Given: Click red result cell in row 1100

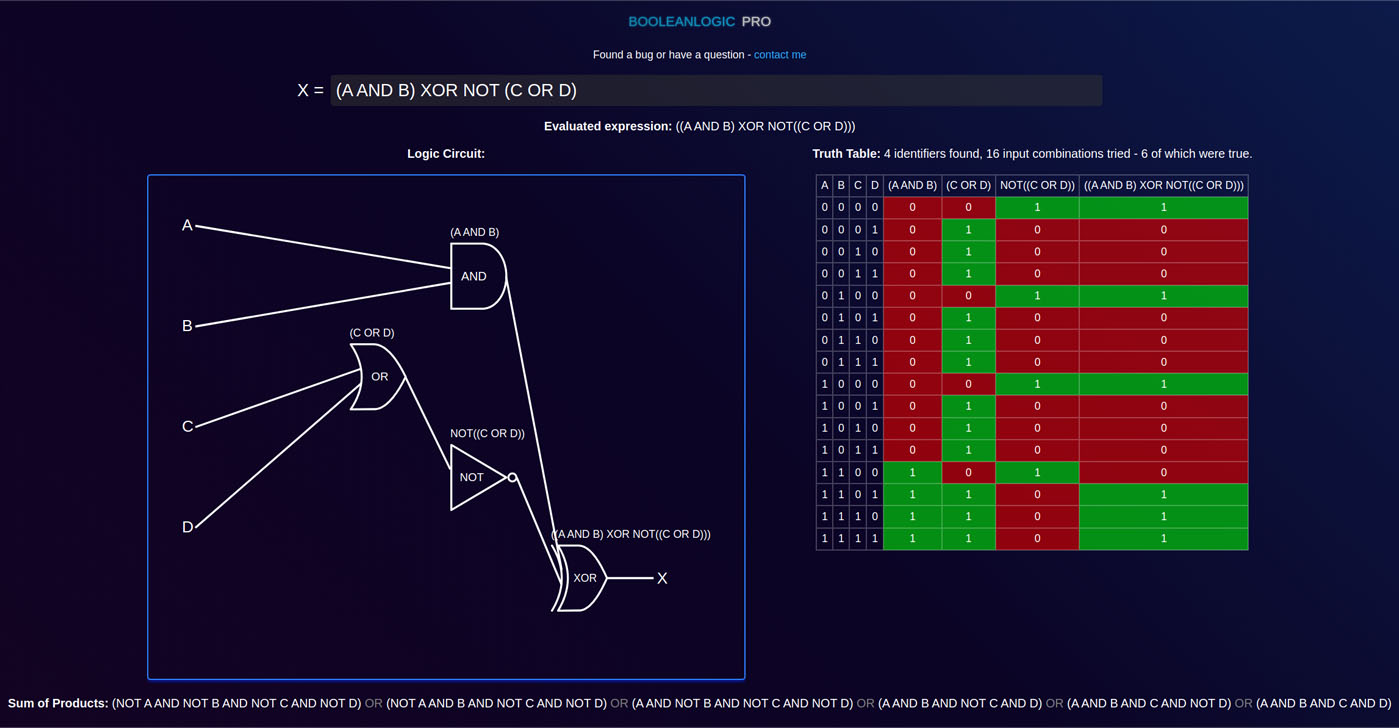Looking at the screenshot, I should (1163, 472).
